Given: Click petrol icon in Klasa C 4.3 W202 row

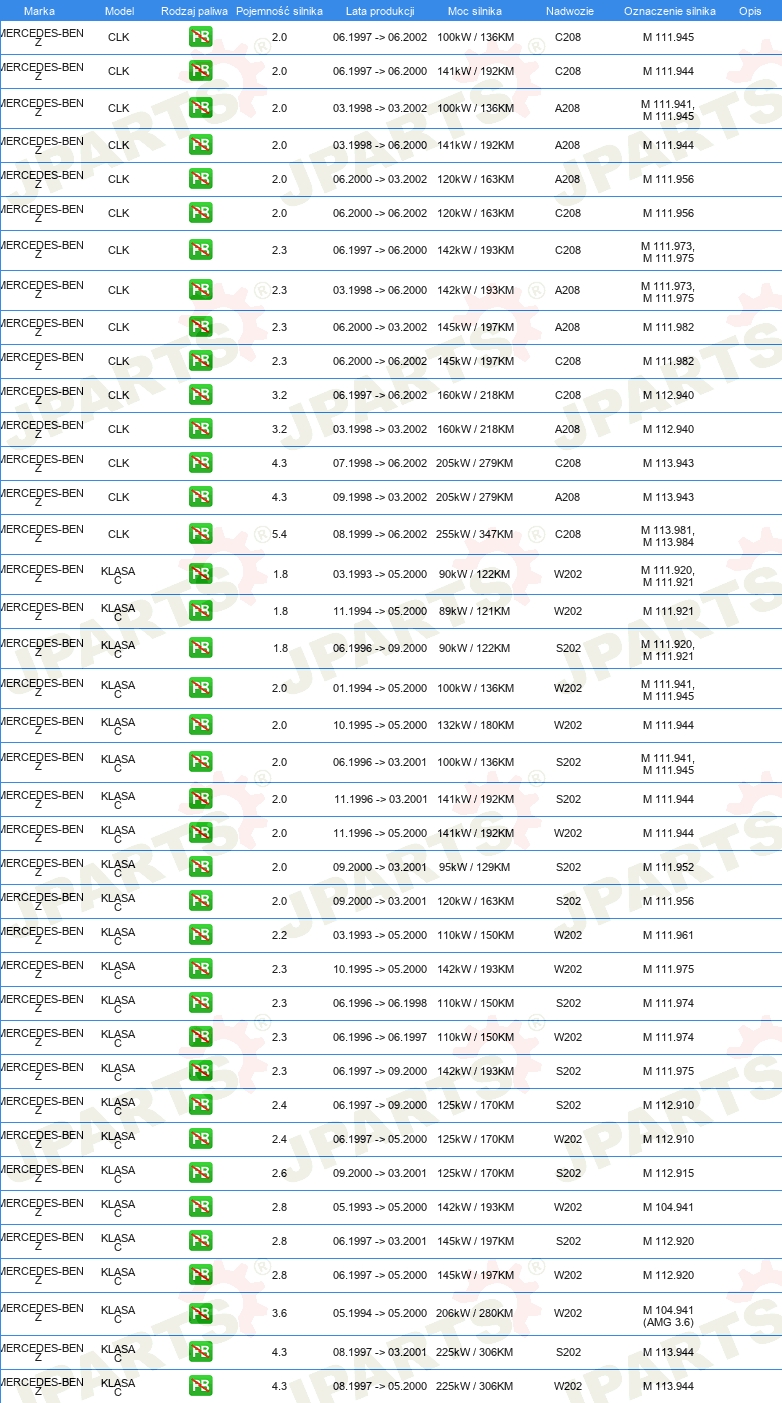Looking at the screenshot, I should click(x=200, y=1386).
